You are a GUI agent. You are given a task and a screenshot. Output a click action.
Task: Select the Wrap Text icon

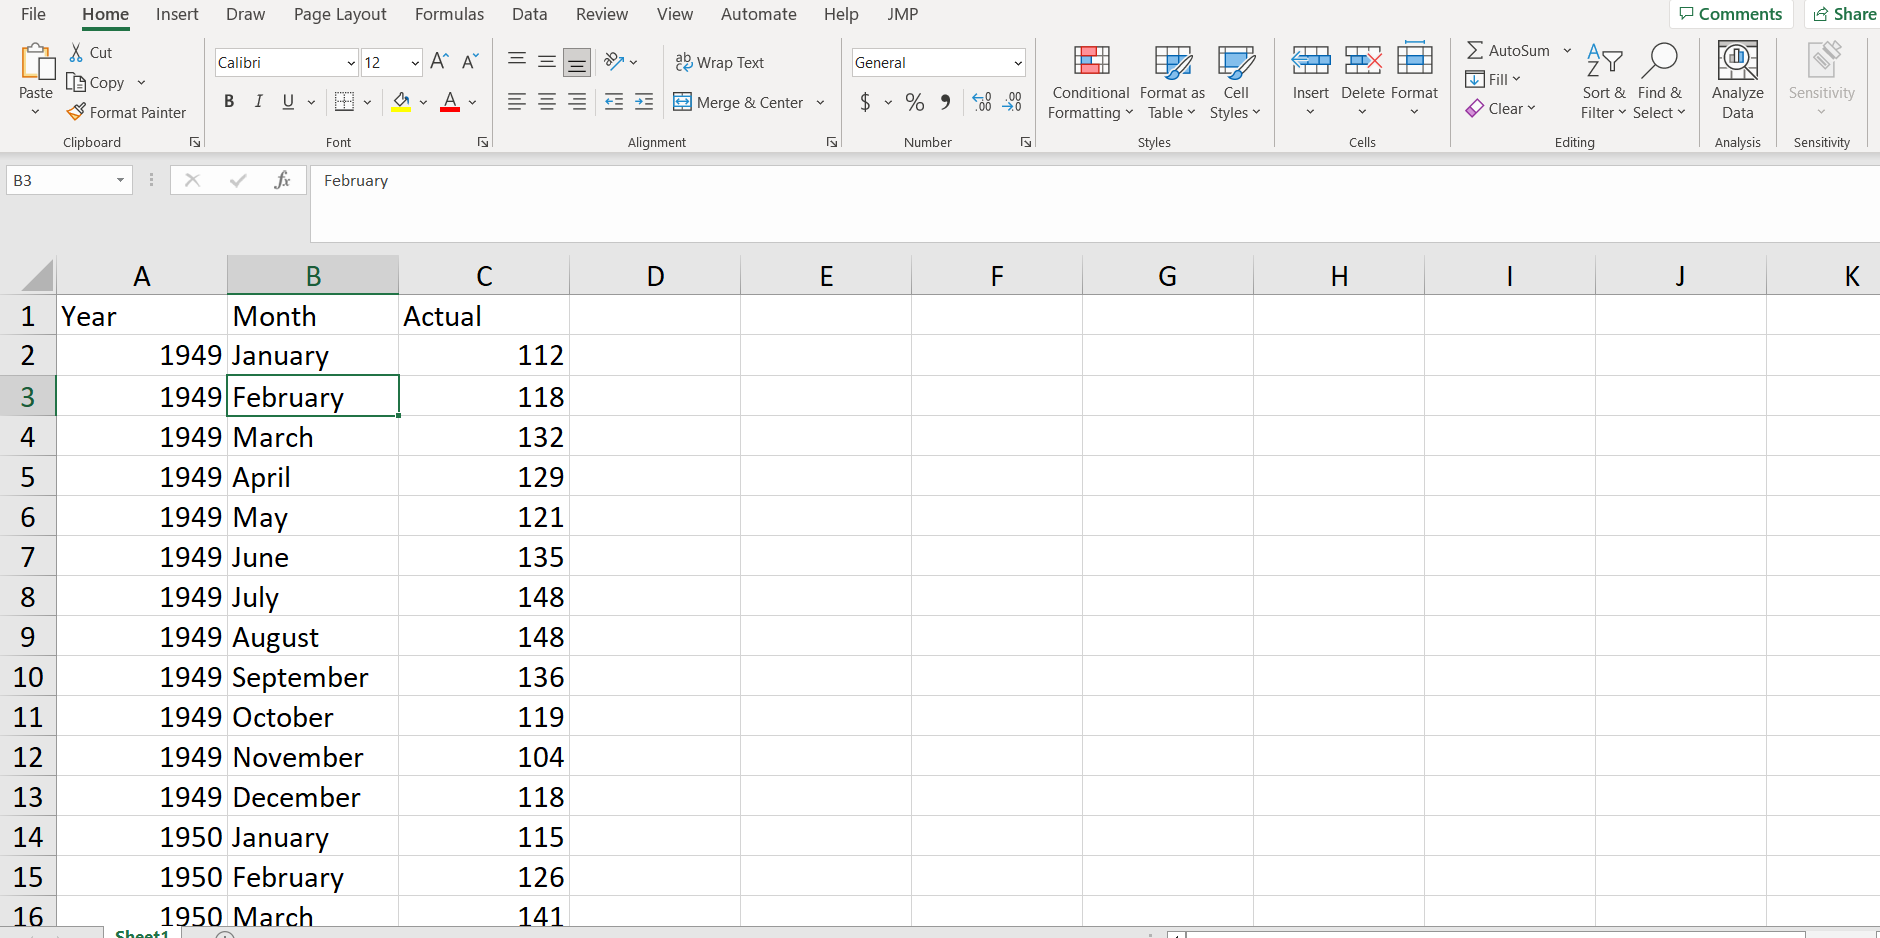686,62
